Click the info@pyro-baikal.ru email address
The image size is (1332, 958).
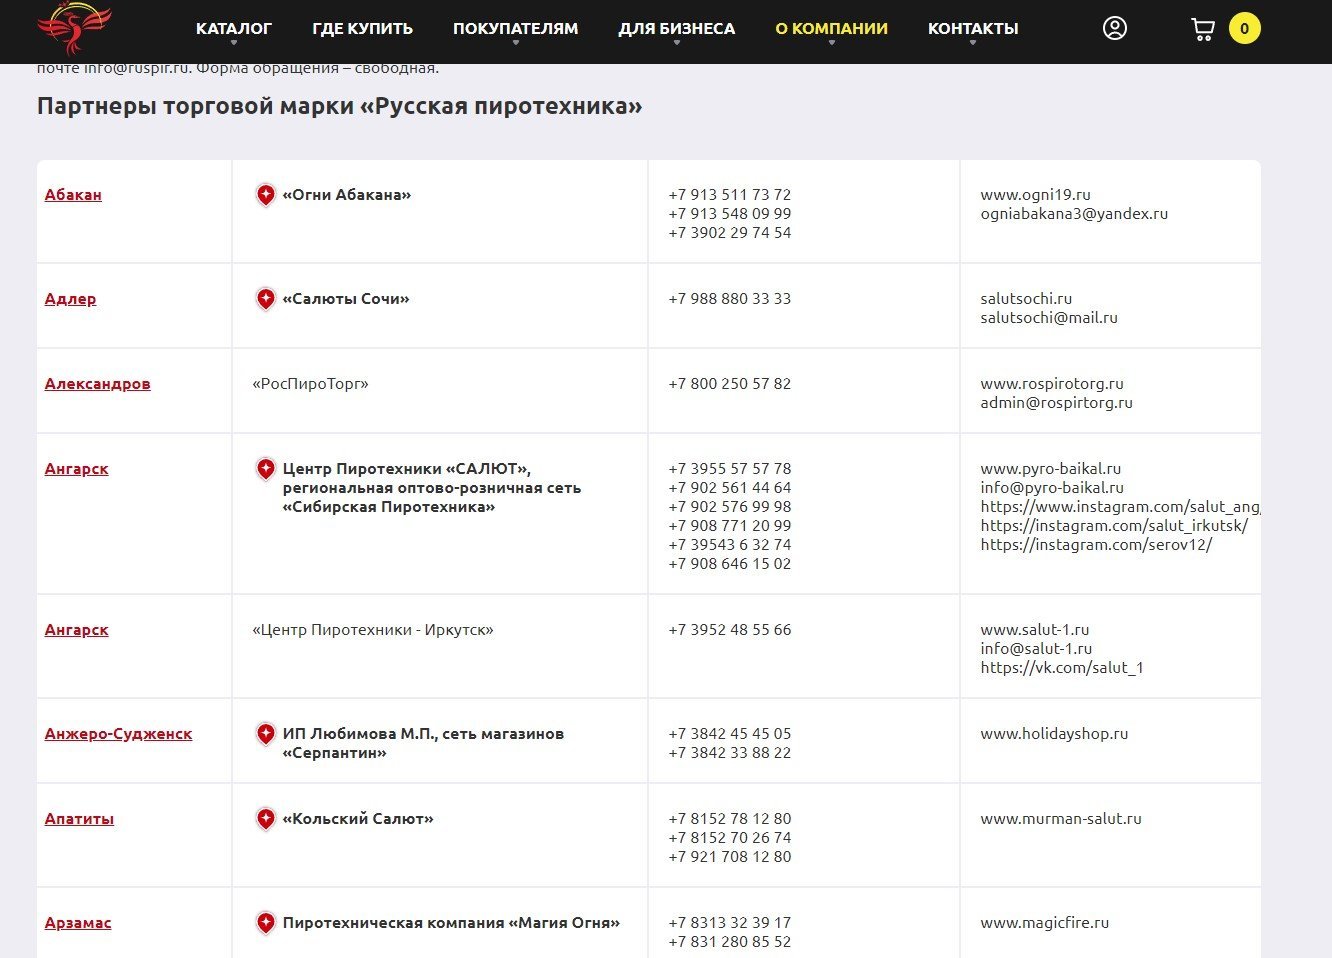click(x=1052, y=488)
